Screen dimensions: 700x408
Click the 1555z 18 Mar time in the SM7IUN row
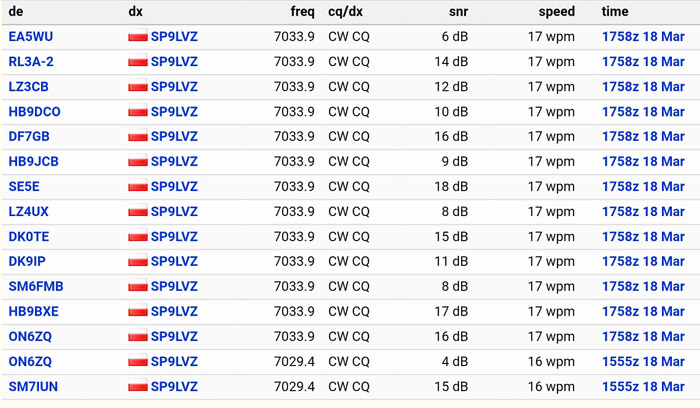pos(643,387)
